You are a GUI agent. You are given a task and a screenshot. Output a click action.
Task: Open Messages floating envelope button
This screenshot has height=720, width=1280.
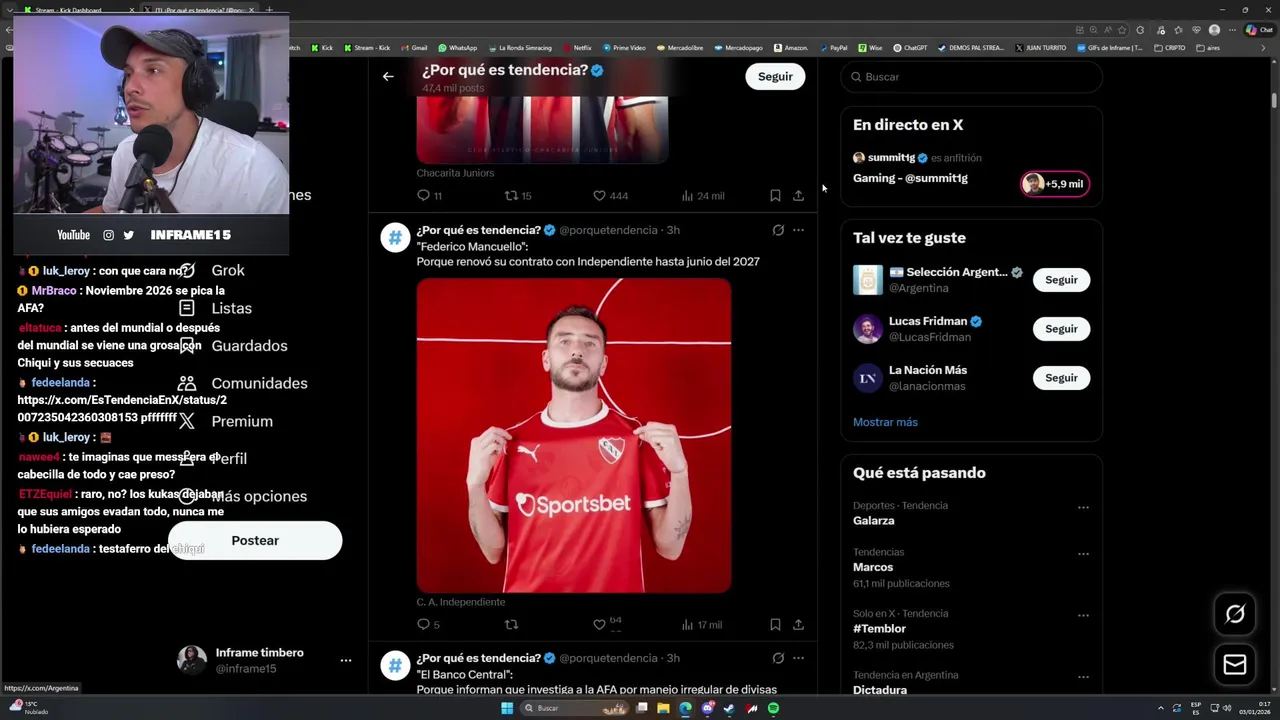click(1235, 665)
